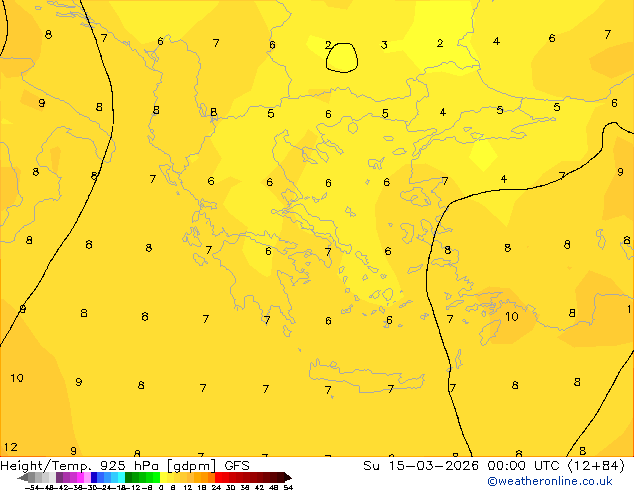Click the legend label '30' below the color bar
634x490 pixels.
[230, 487]
